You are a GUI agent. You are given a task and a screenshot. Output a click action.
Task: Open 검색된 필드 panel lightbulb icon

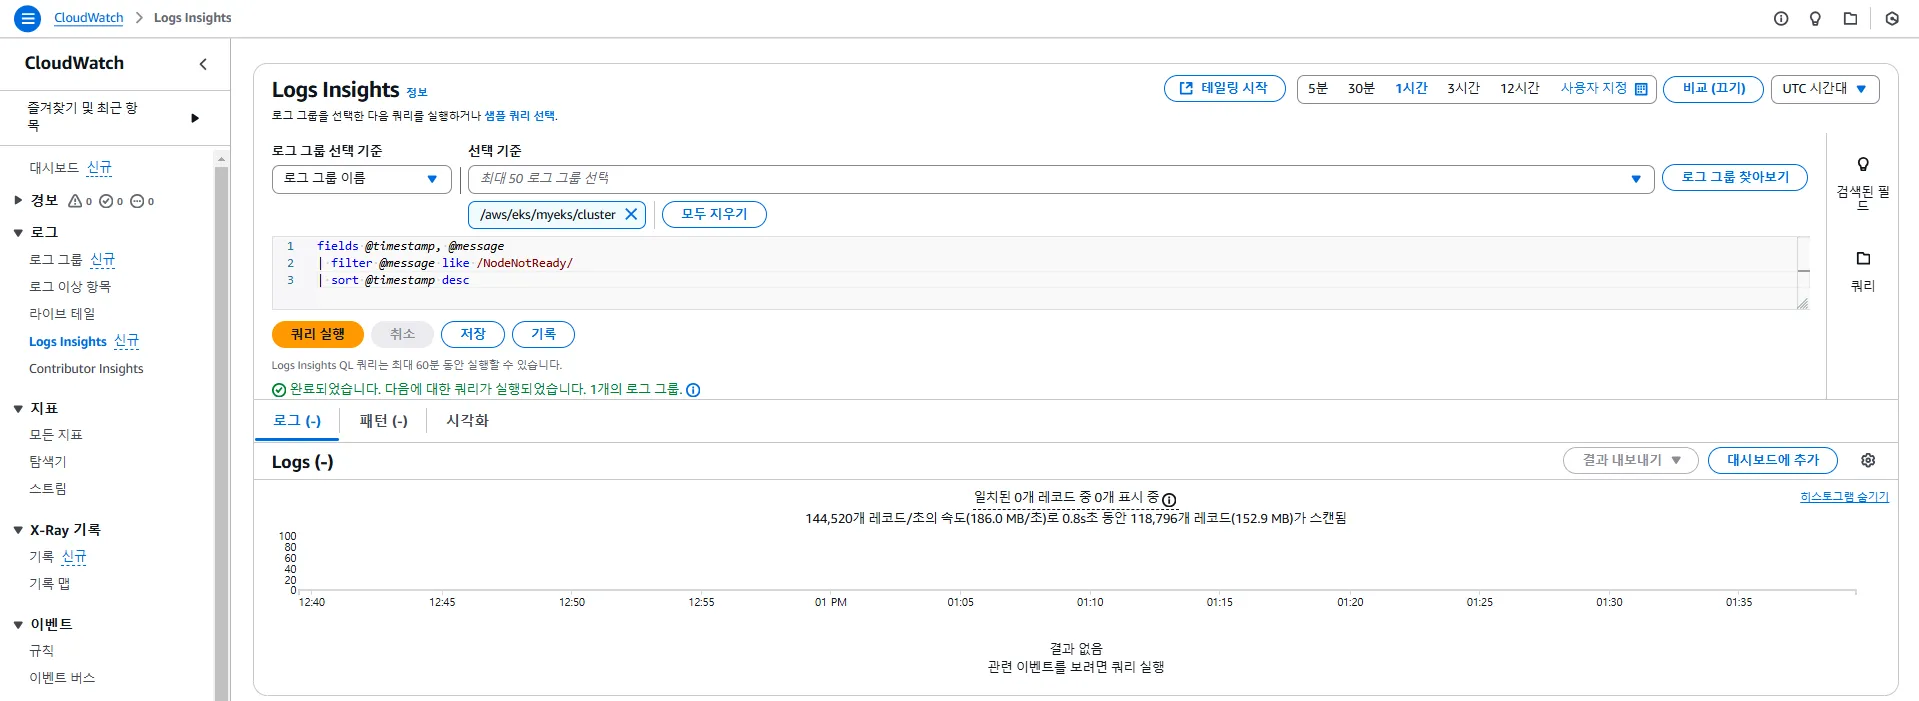tap(1863, 165)
